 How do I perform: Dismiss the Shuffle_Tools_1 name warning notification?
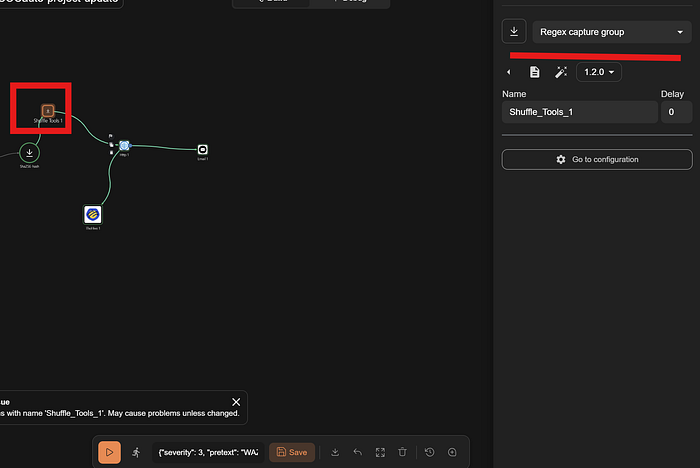pos(236,402)
